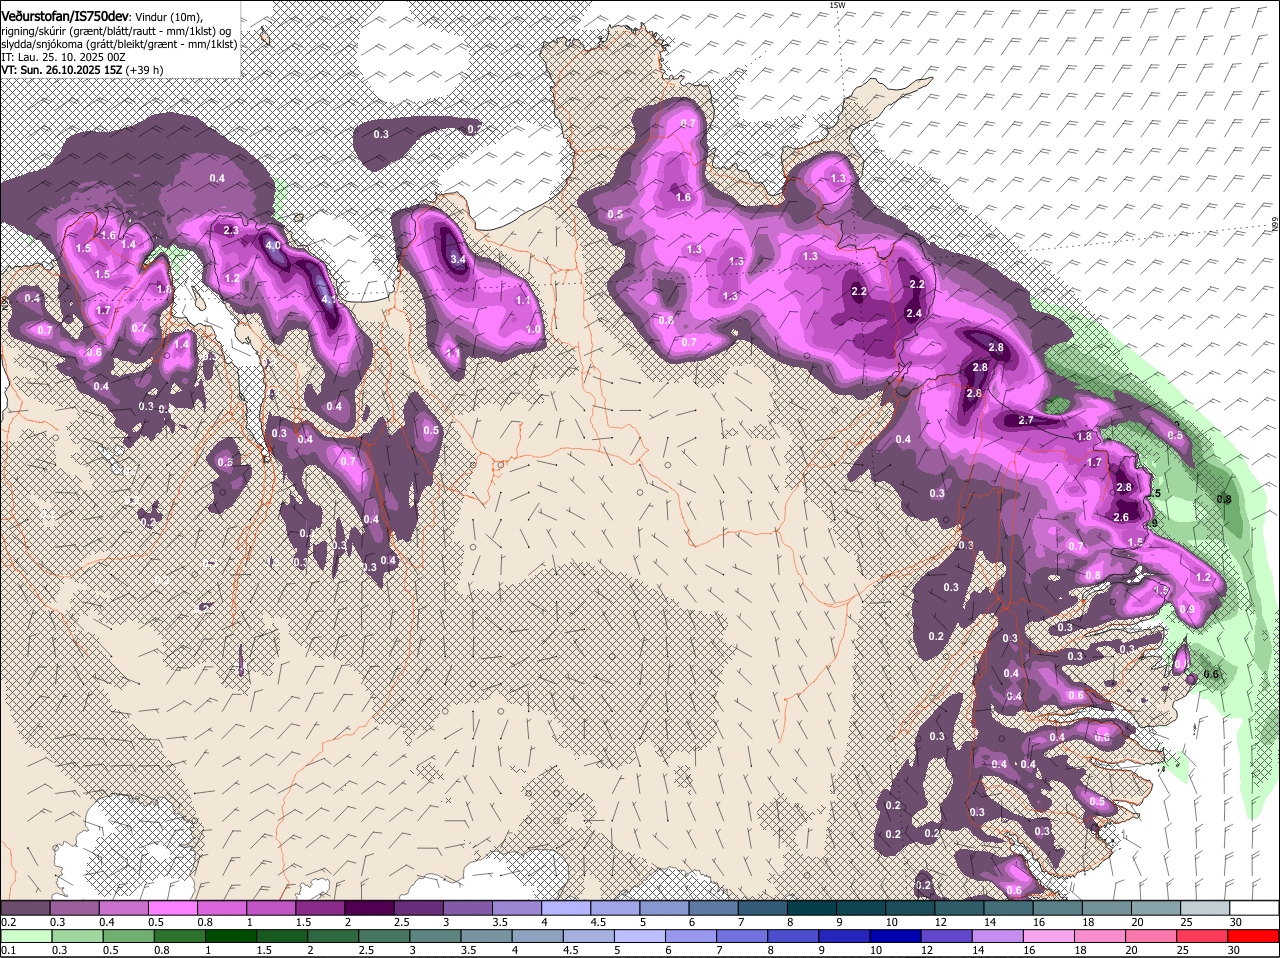Image resolution: width=1280 pixels, height=958 pixels.
Task: Click the 2.6 snowfall value on the map
Action: pos(1121,517)
